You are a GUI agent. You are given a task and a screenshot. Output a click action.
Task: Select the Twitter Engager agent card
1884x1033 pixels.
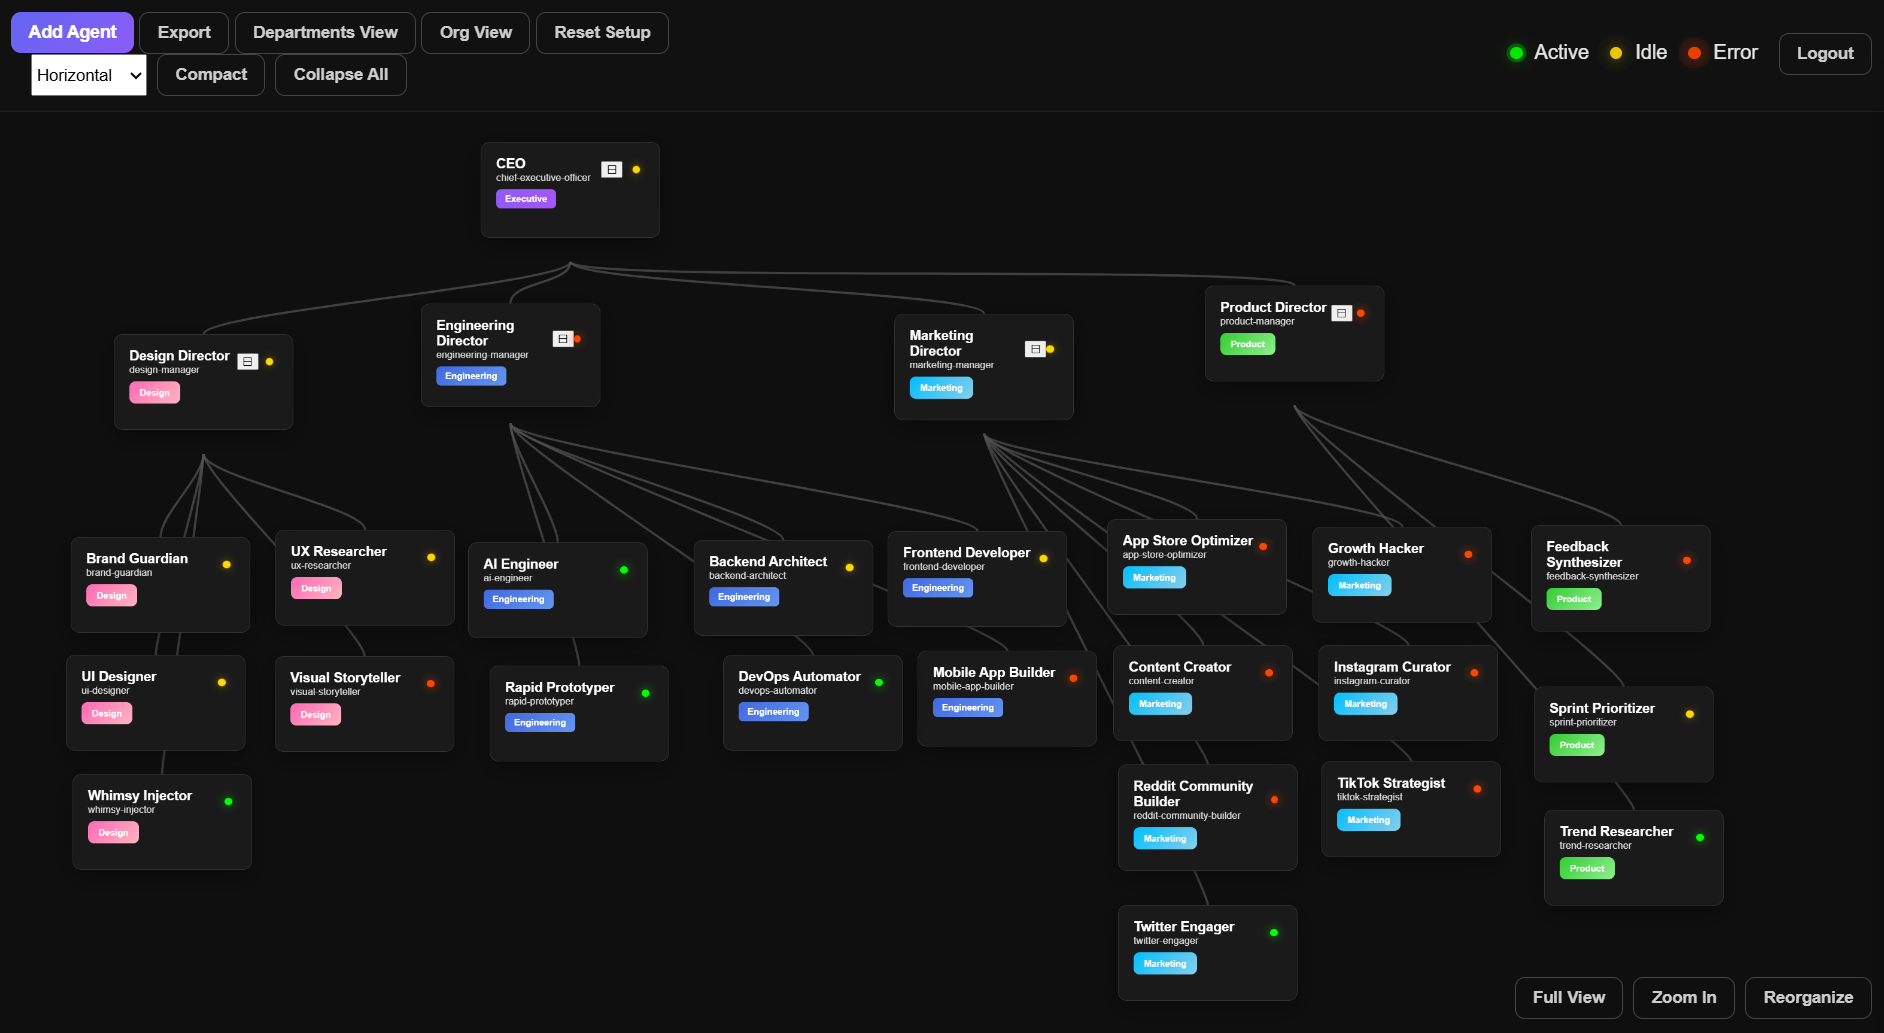click(1207, 952)
